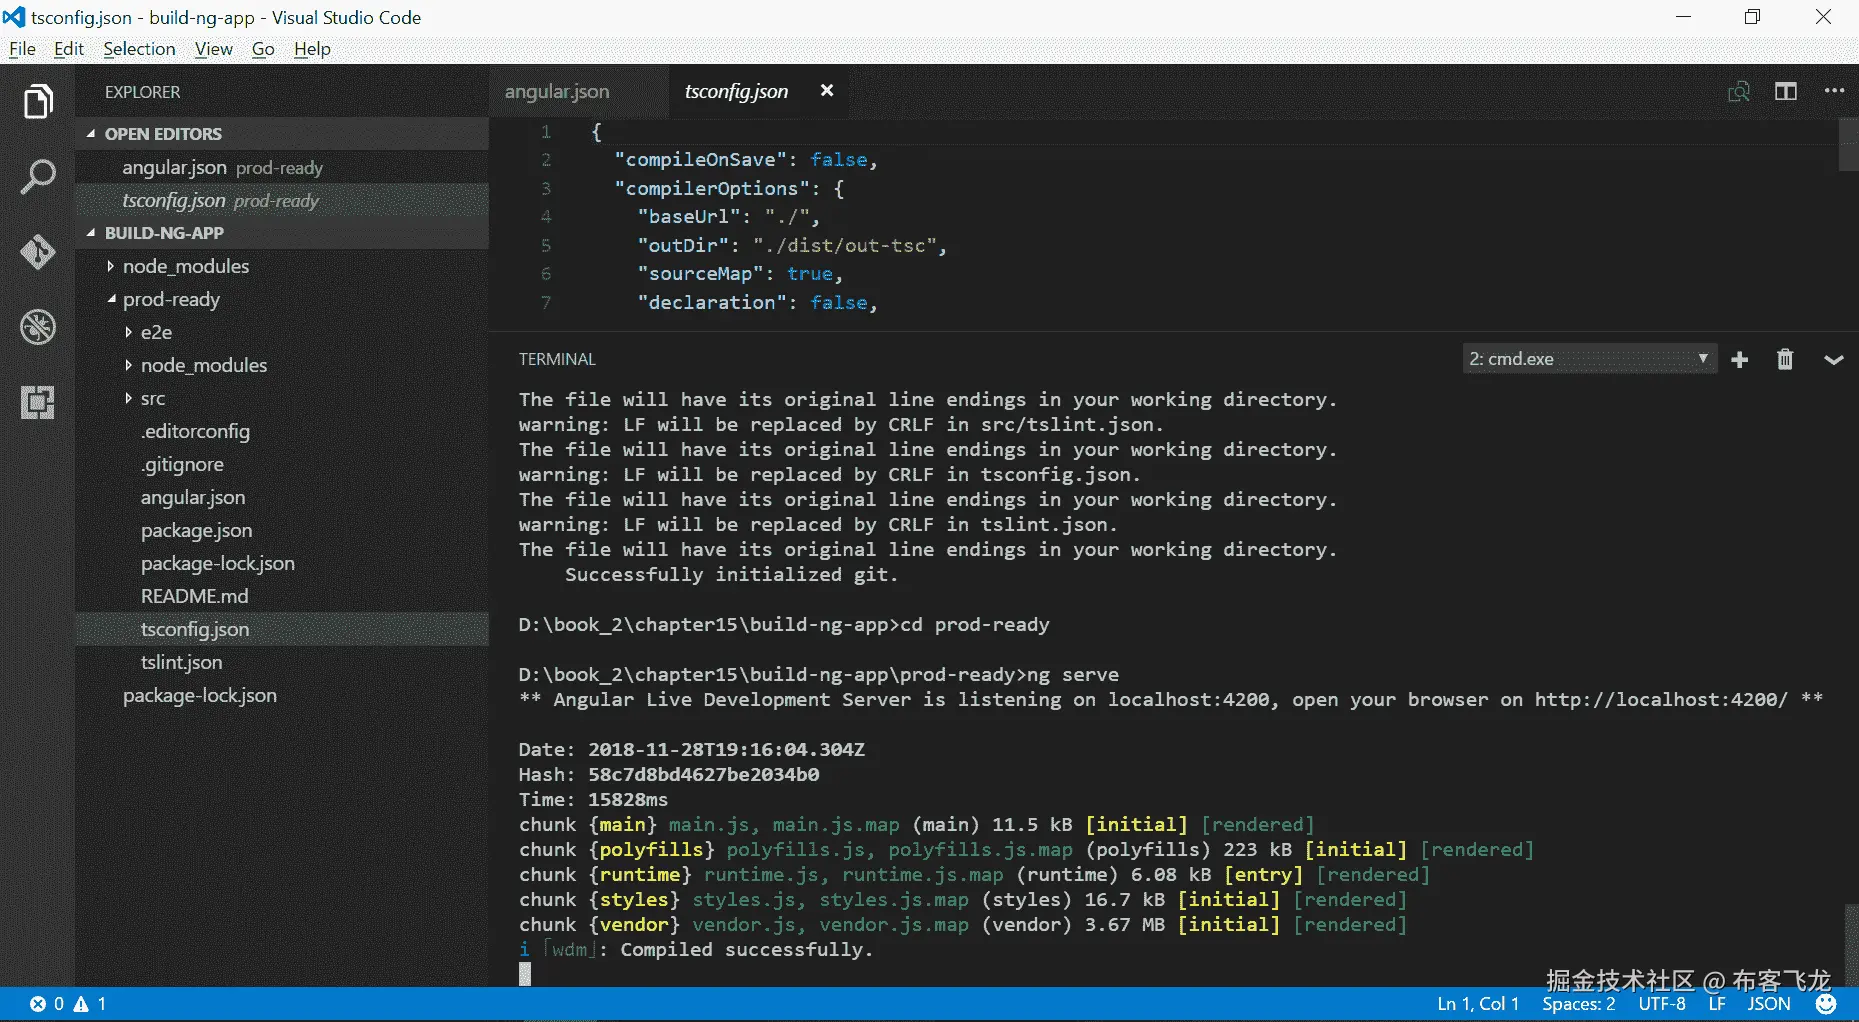Place cursor on "compileOnSave" line in editor

point(745,160)
